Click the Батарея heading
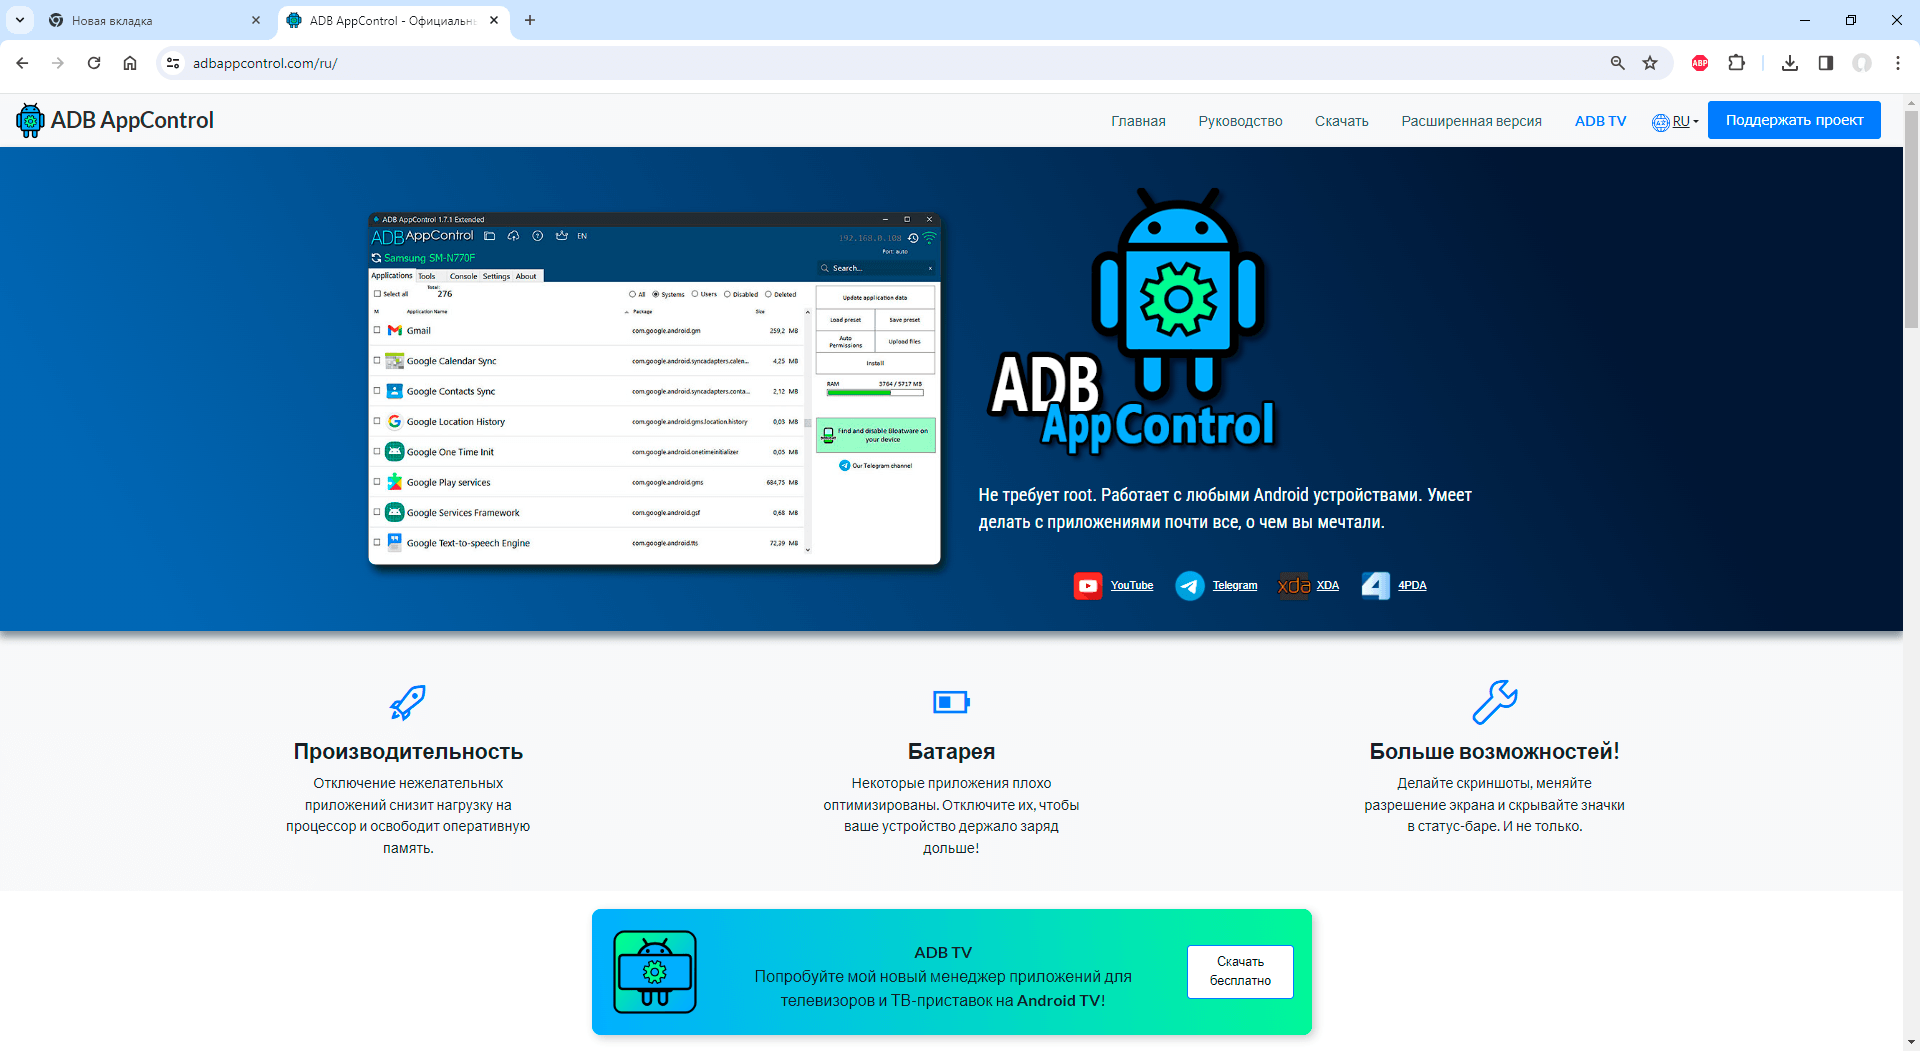Screen dimensions: 1920x1051 click(951, 752)
